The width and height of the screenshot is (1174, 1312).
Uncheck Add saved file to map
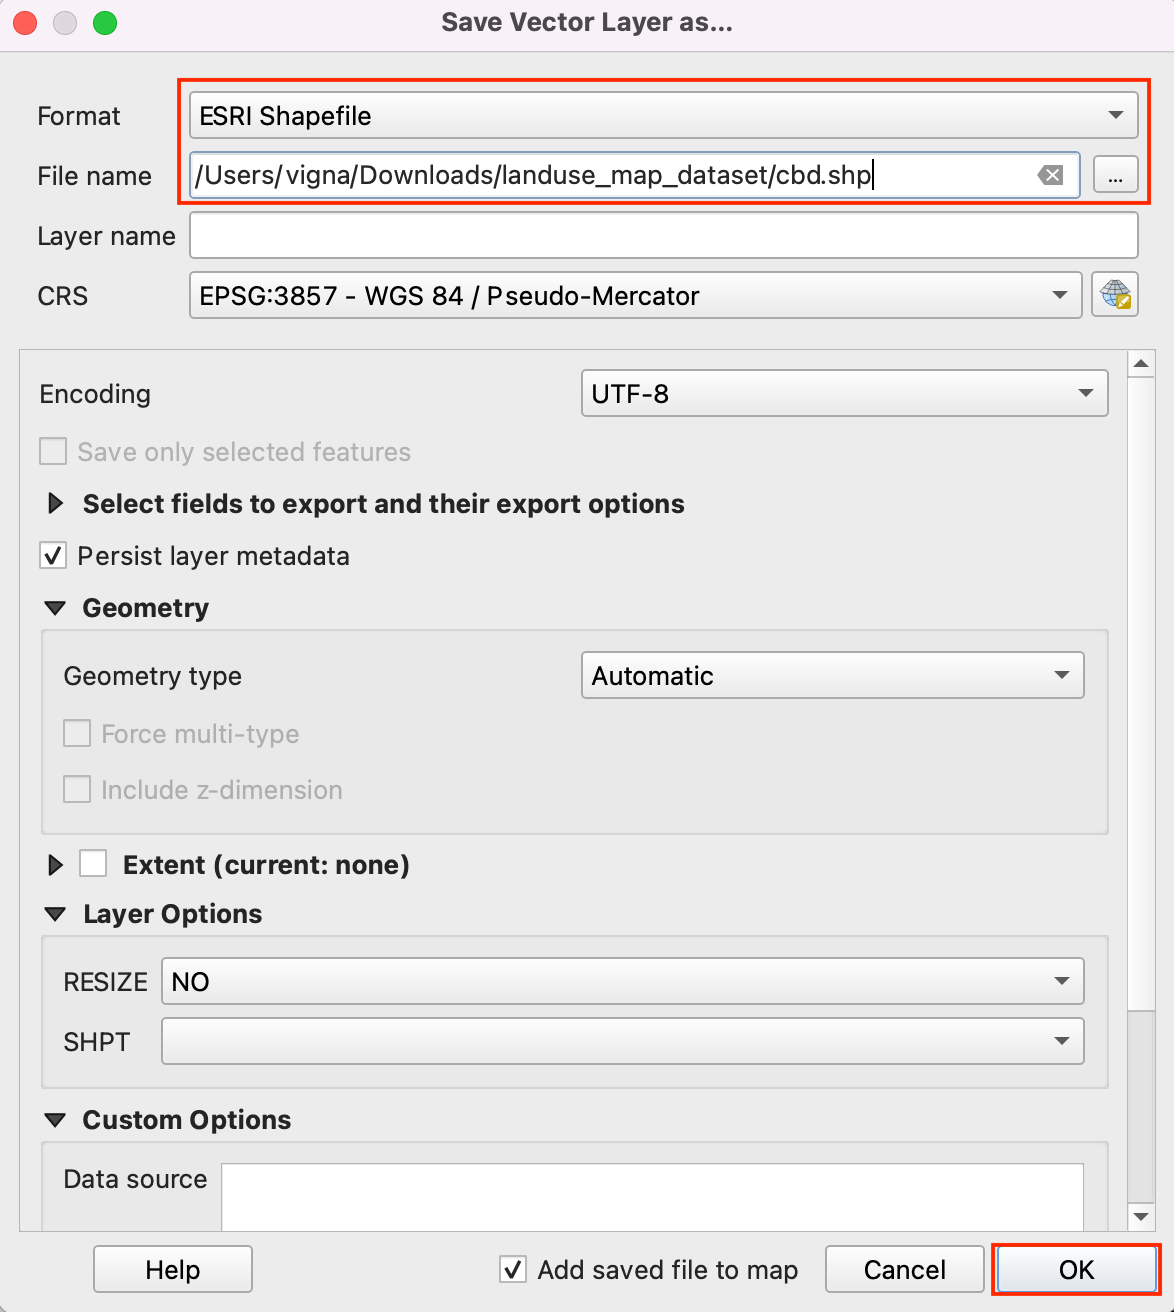click(513, 1270)
